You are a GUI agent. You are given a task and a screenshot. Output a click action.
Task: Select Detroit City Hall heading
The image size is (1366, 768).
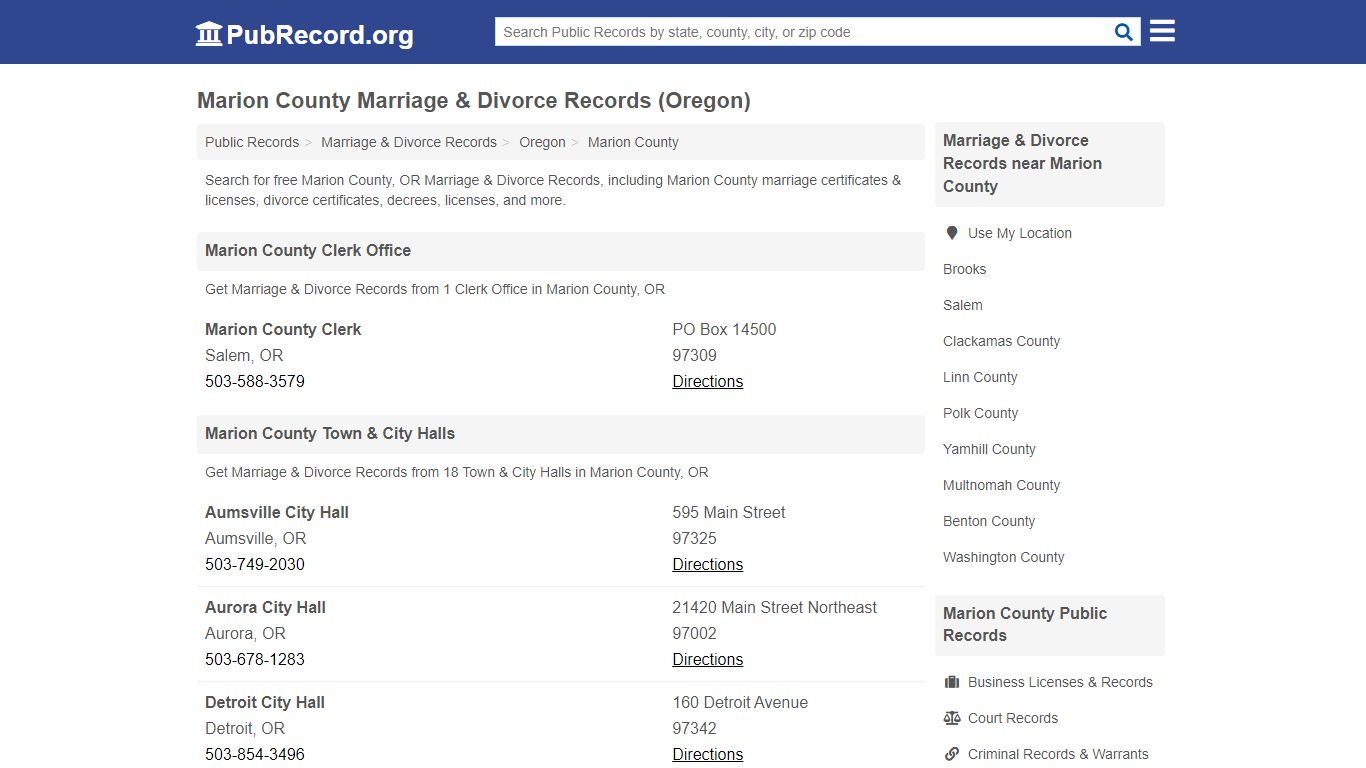pyautogui.click(x=265, y=702)
